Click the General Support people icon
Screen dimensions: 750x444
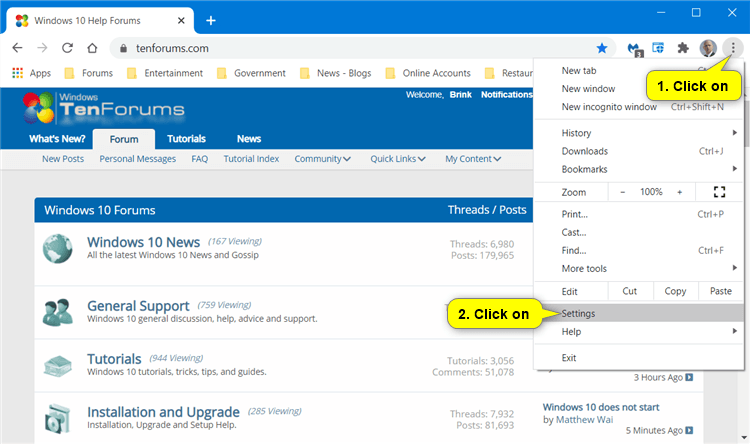pyautogui.click(x=57, y=312)
